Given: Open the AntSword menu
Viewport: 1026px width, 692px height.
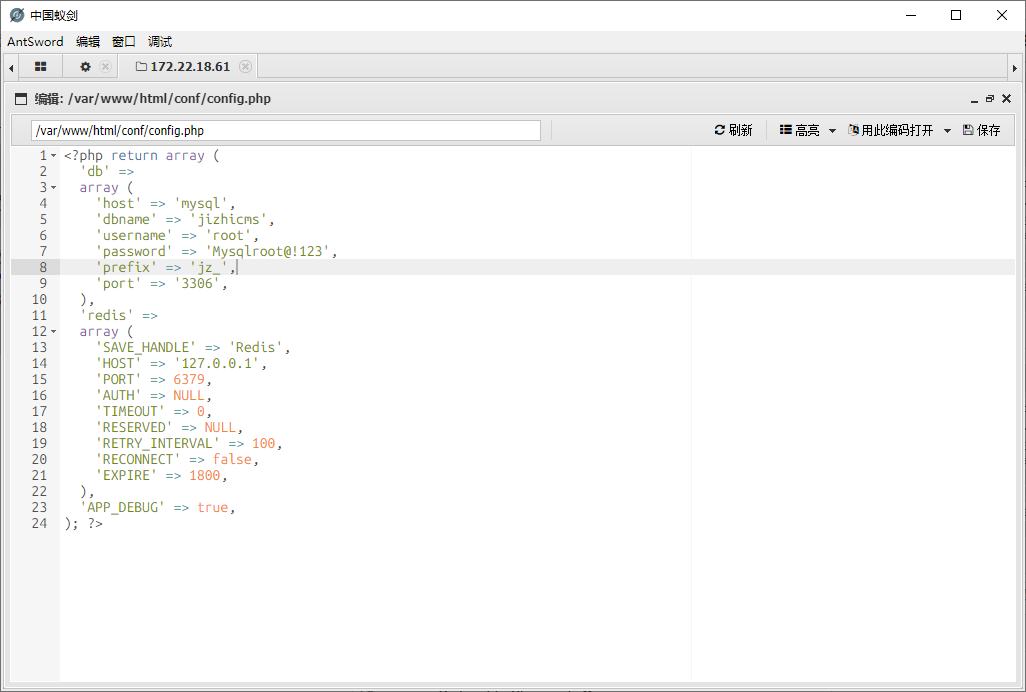Looking at the screenshot, I should coord(35,42).
